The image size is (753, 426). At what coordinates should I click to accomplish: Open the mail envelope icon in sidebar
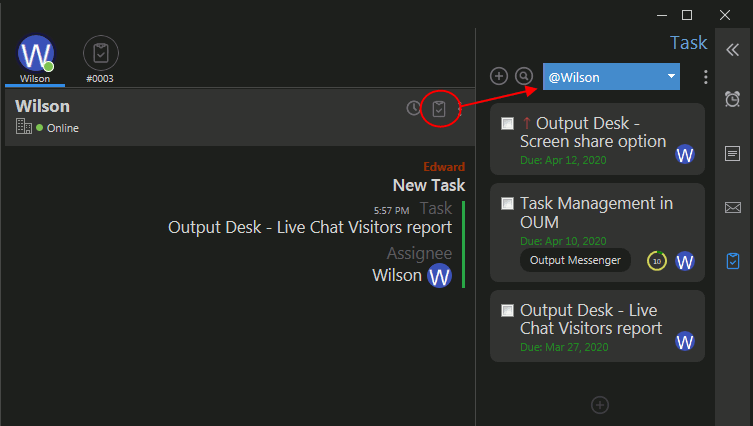[733, 207]
